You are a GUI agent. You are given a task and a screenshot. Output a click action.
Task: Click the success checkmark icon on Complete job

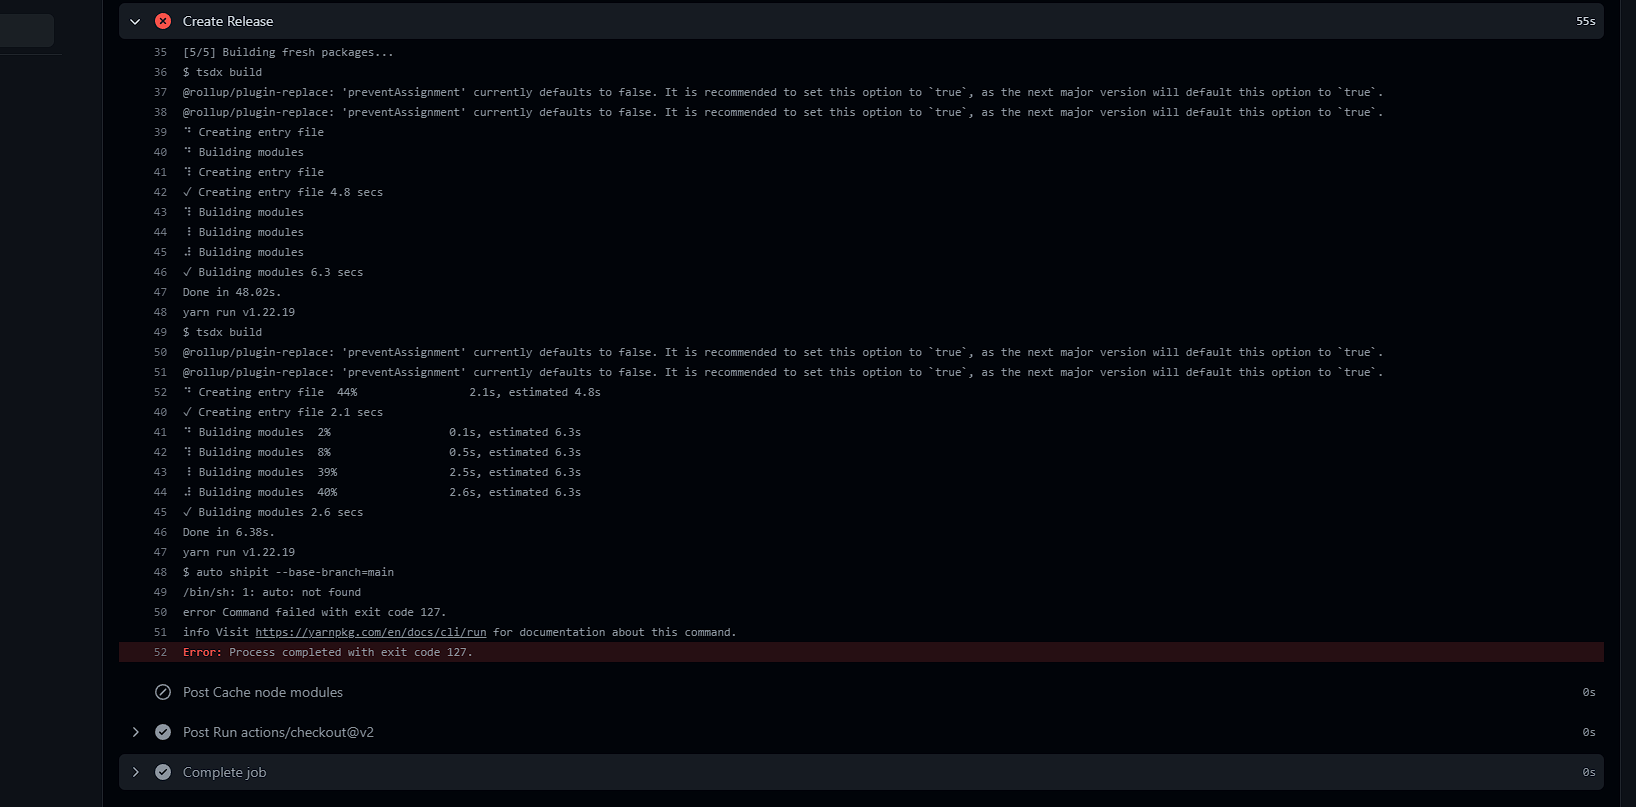tap(163, 772)
